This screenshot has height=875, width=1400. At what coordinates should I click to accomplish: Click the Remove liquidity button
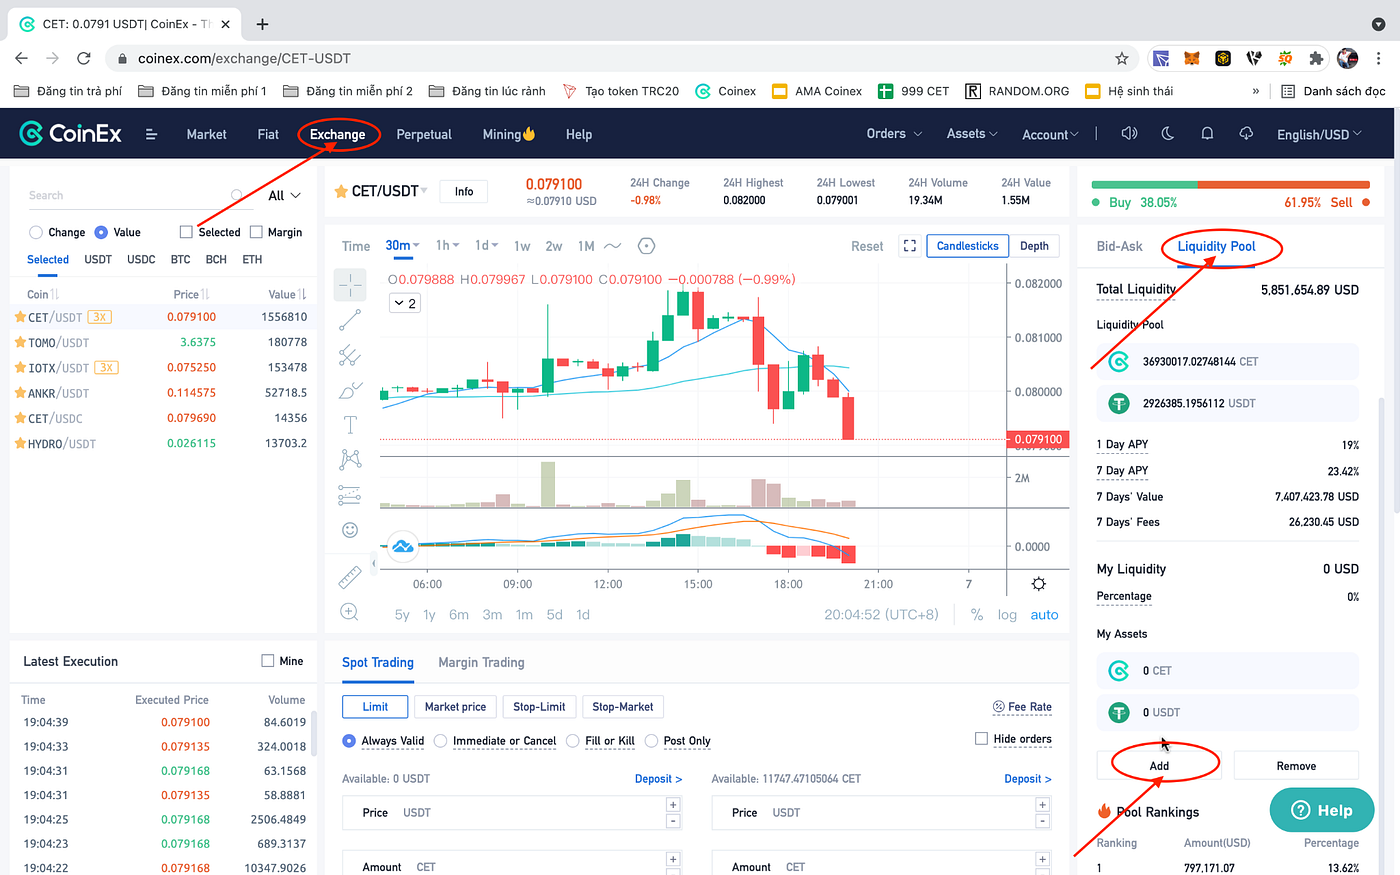(x=1296, y=766)
